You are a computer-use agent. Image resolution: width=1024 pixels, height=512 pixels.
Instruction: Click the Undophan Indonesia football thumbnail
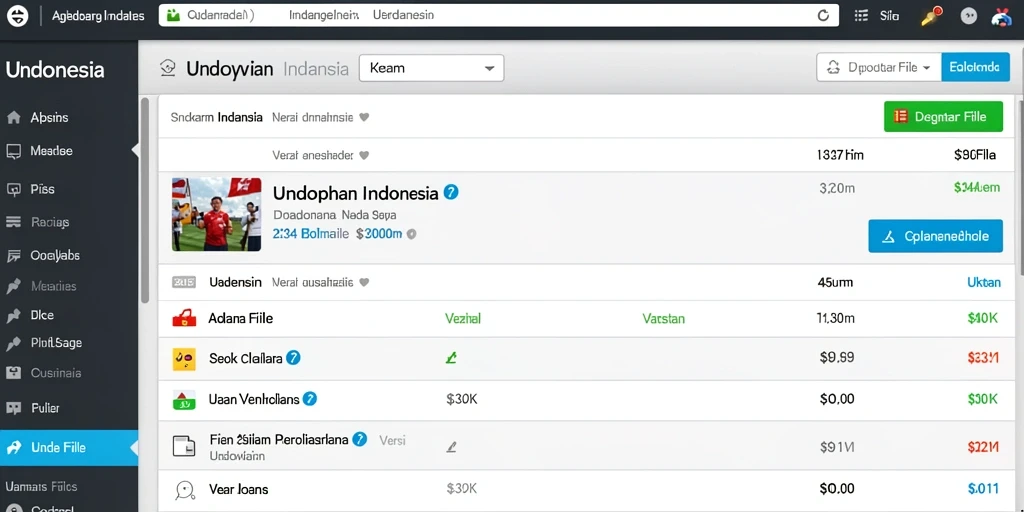(x=217, y=214)
